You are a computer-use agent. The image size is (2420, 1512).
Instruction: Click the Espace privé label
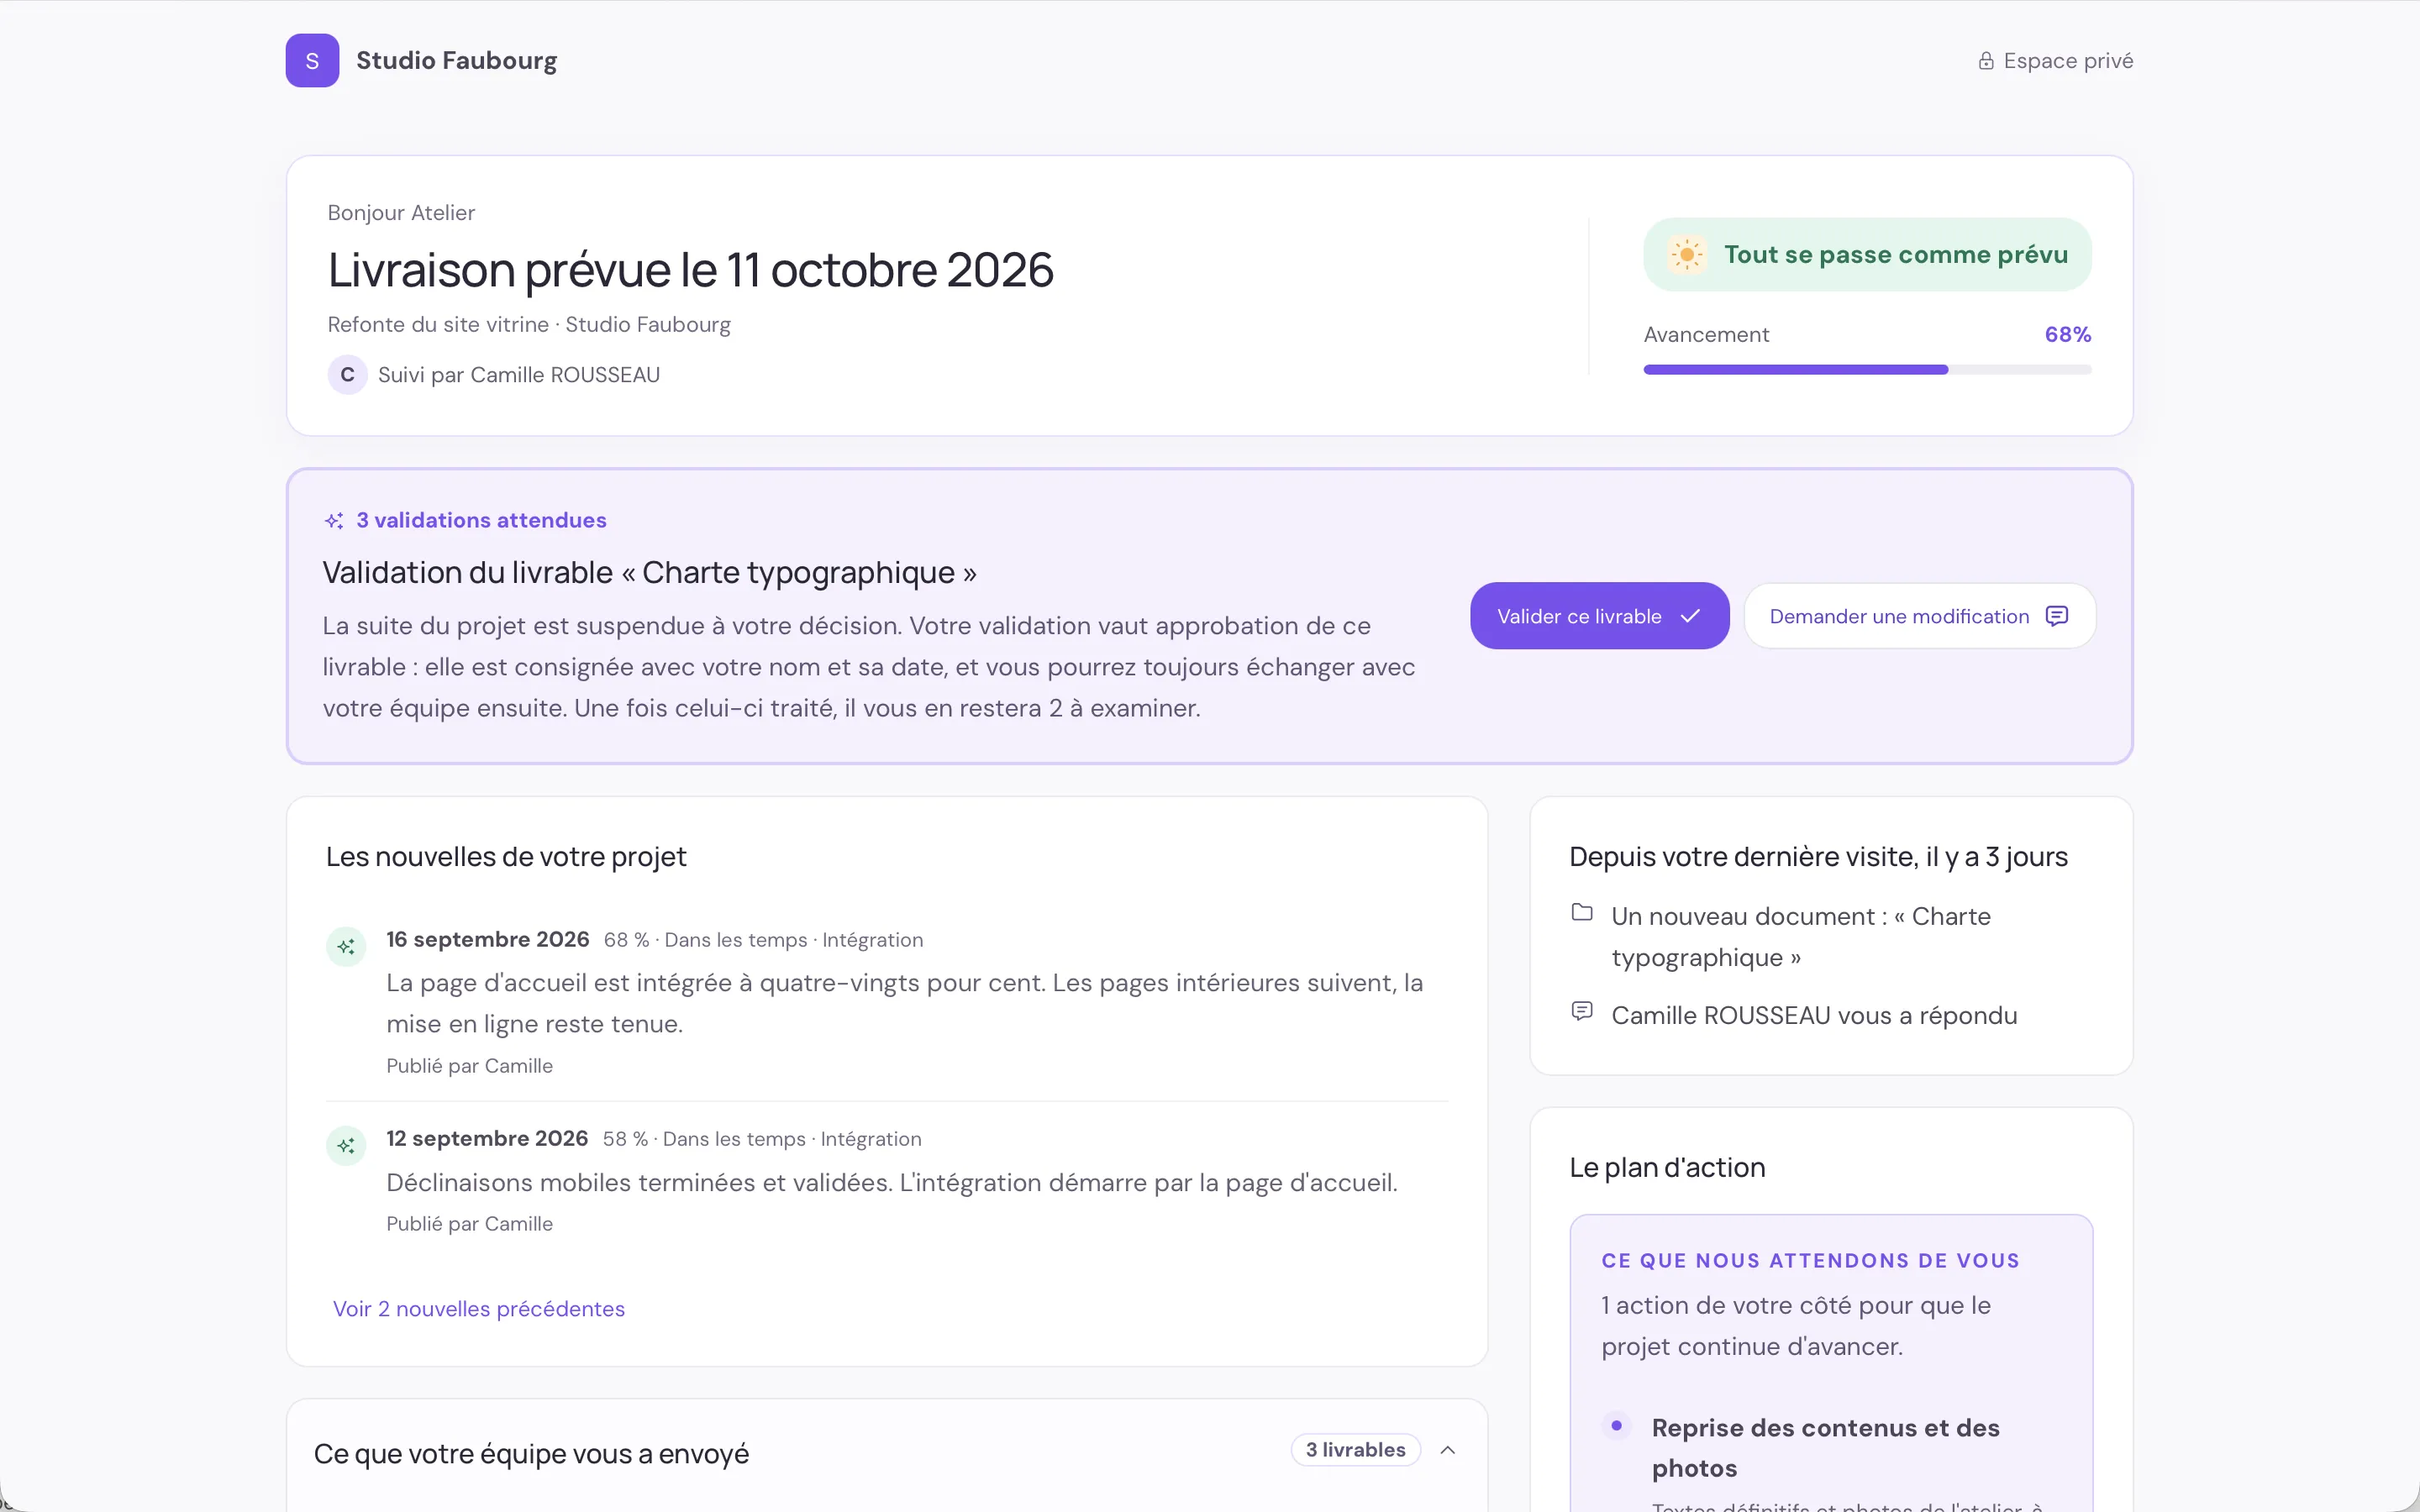click(x=2068, y=61)
